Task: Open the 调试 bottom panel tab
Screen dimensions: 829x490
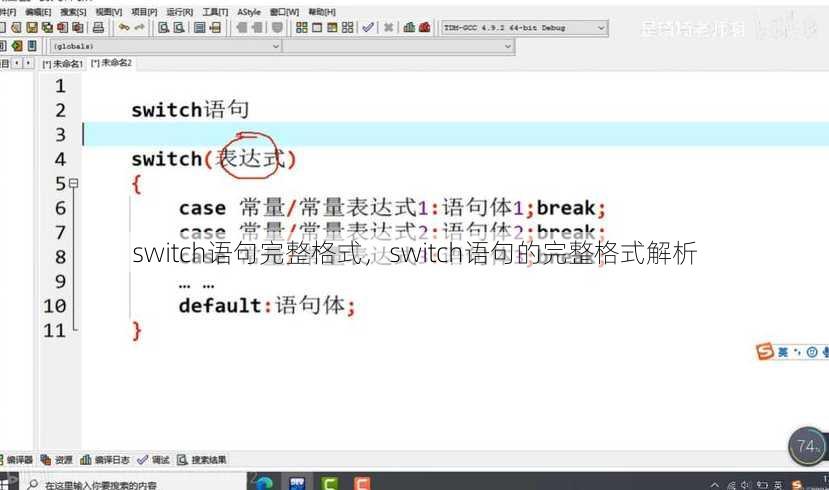Action: click(x=154, y=460)
